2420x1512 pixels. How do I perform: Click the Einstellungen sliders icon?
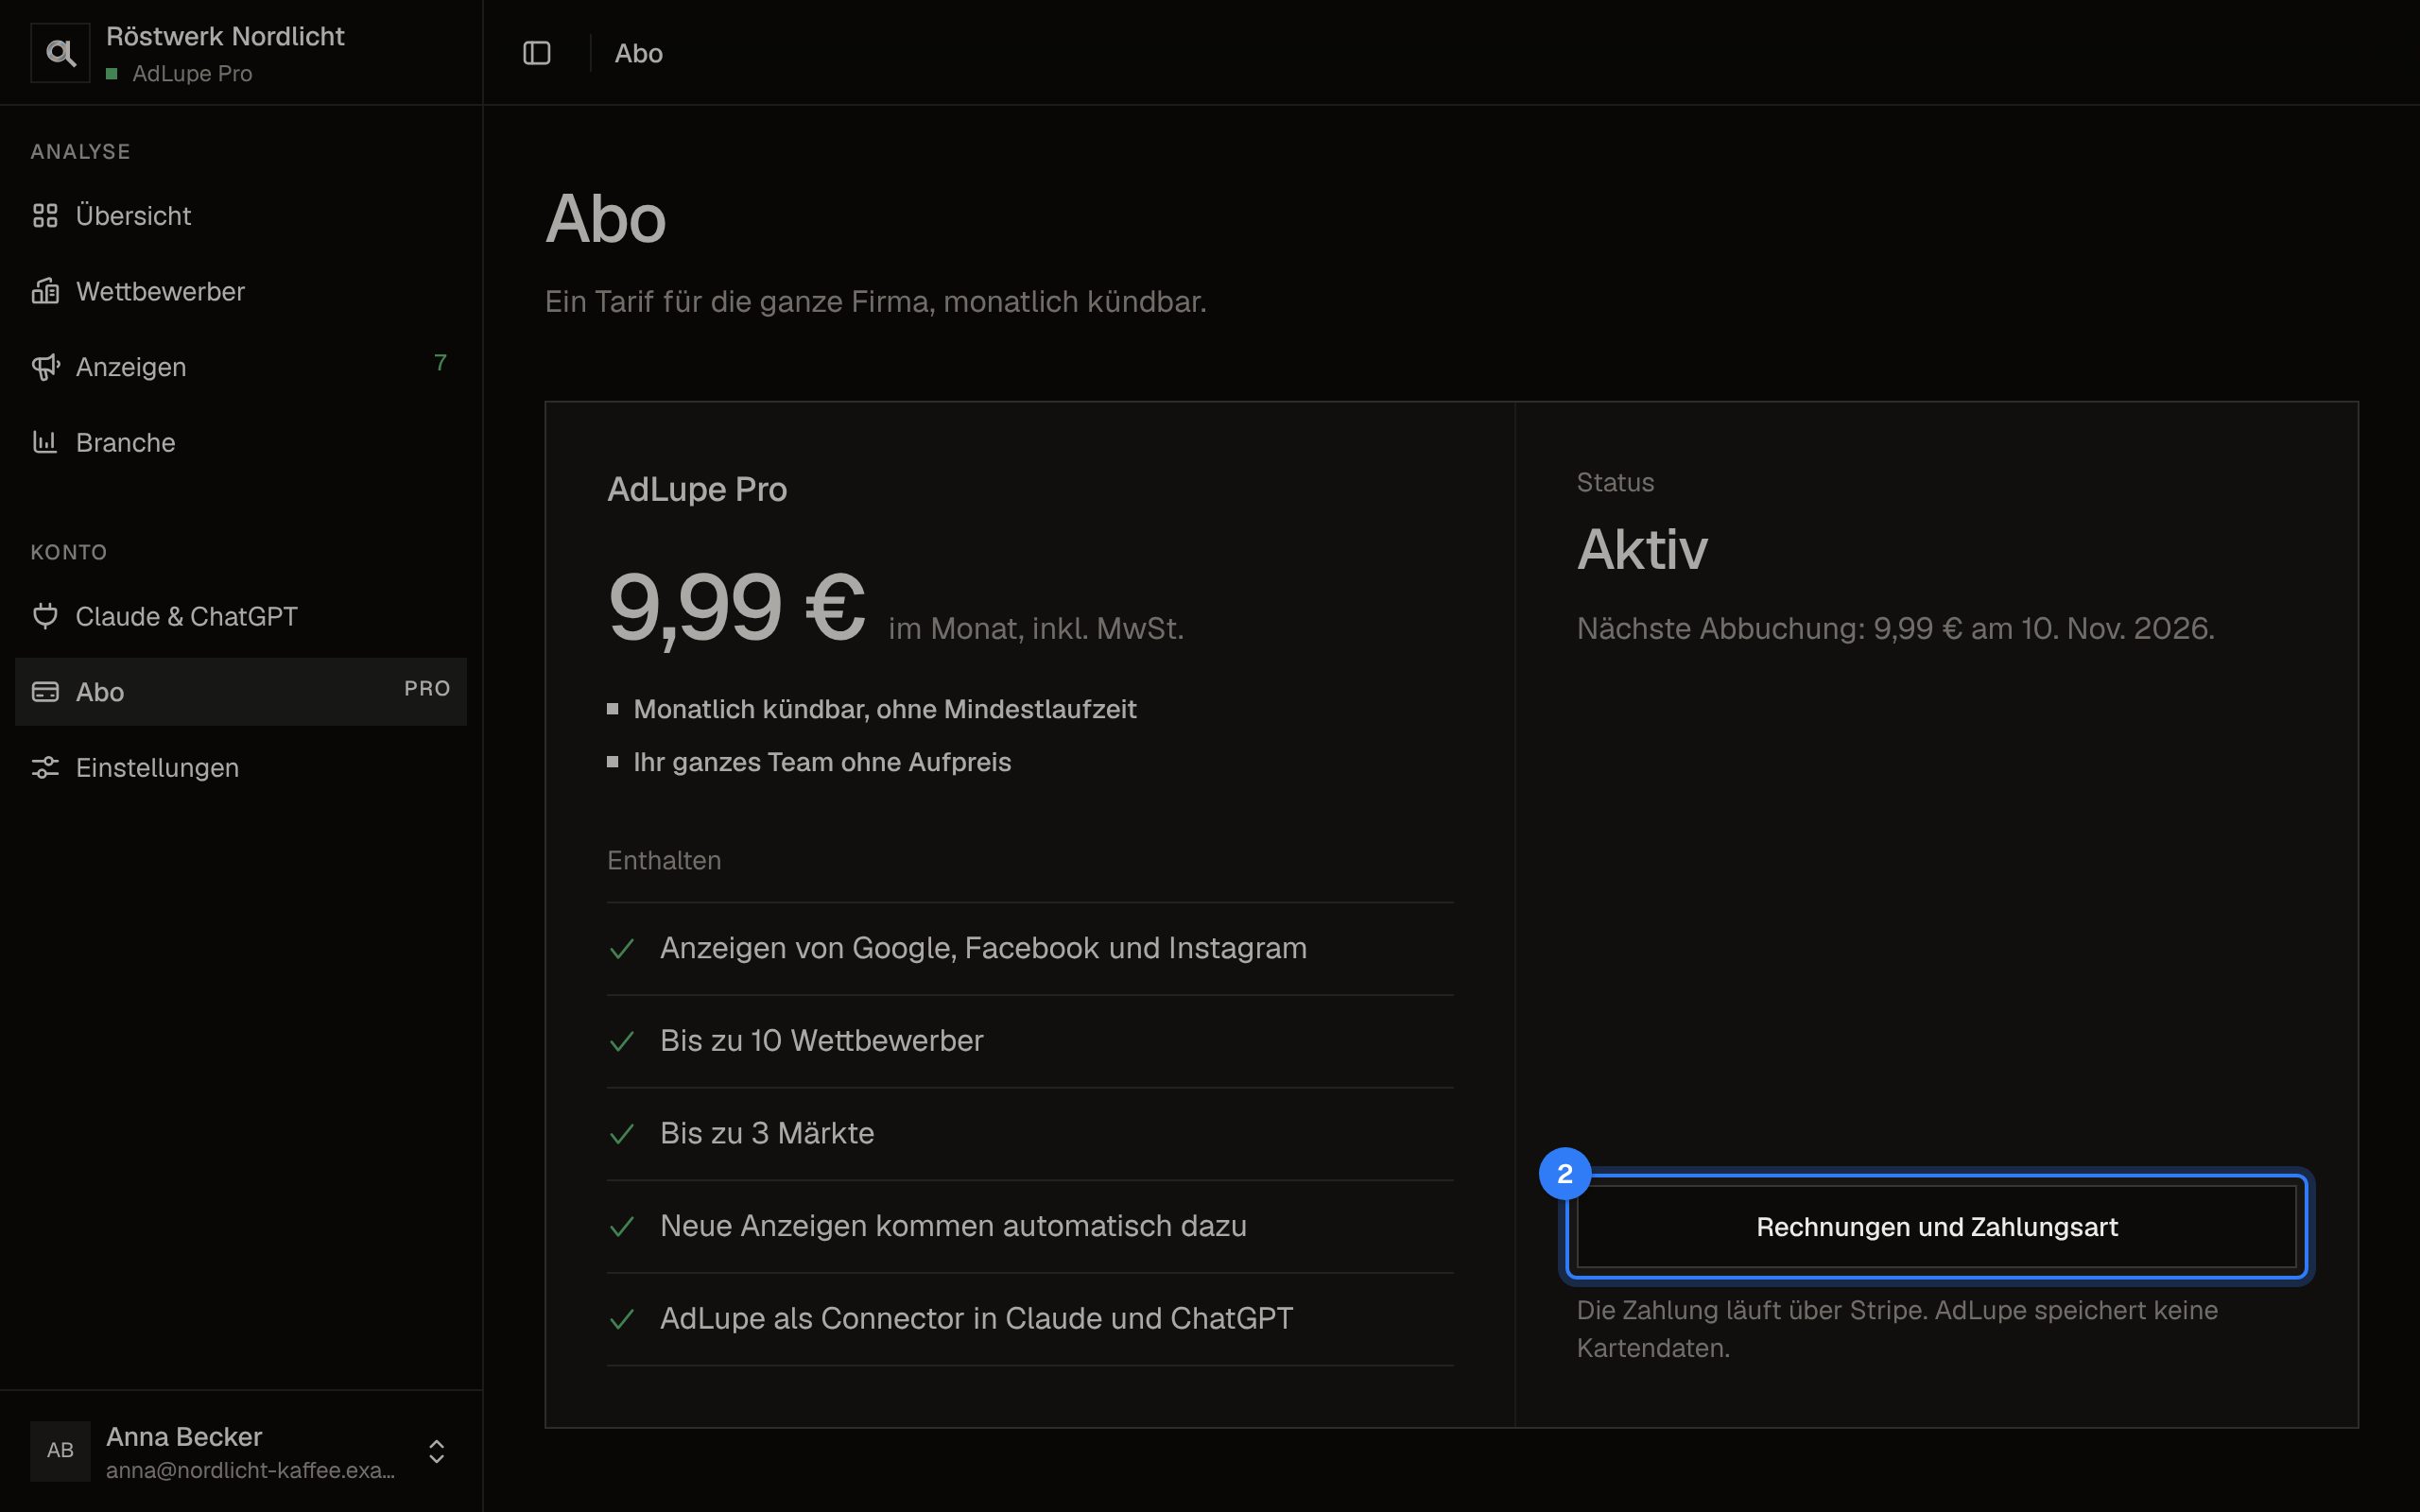click(x=45, y=767)
